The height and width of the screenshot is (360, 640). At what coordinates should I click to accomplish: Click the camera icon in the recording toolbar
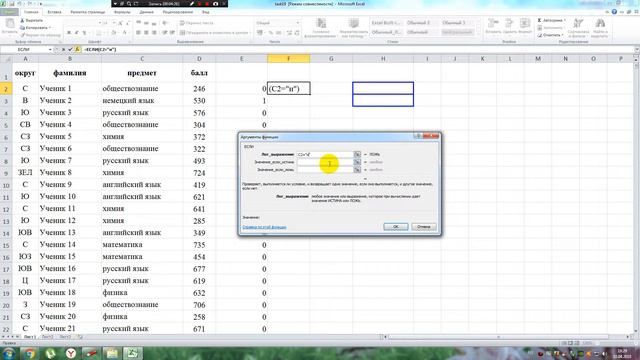click(x=216, y=4)
